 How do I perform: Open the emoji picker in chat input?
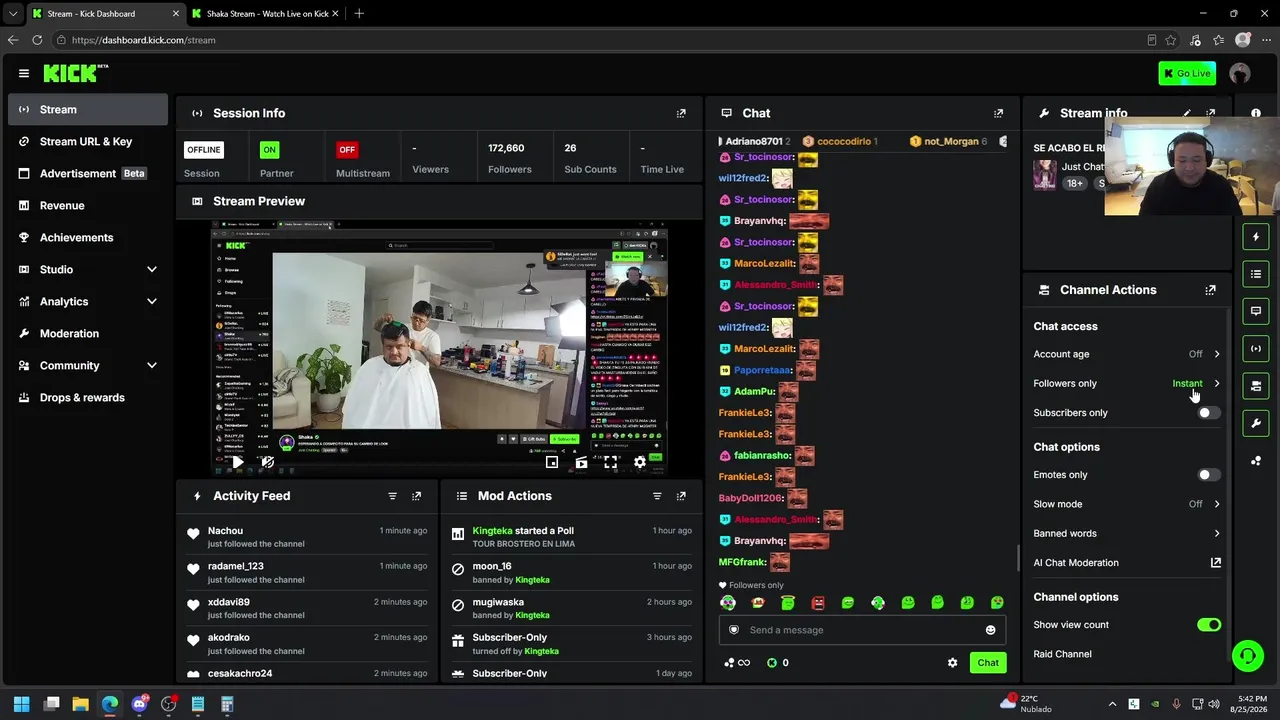coord(991,630)
